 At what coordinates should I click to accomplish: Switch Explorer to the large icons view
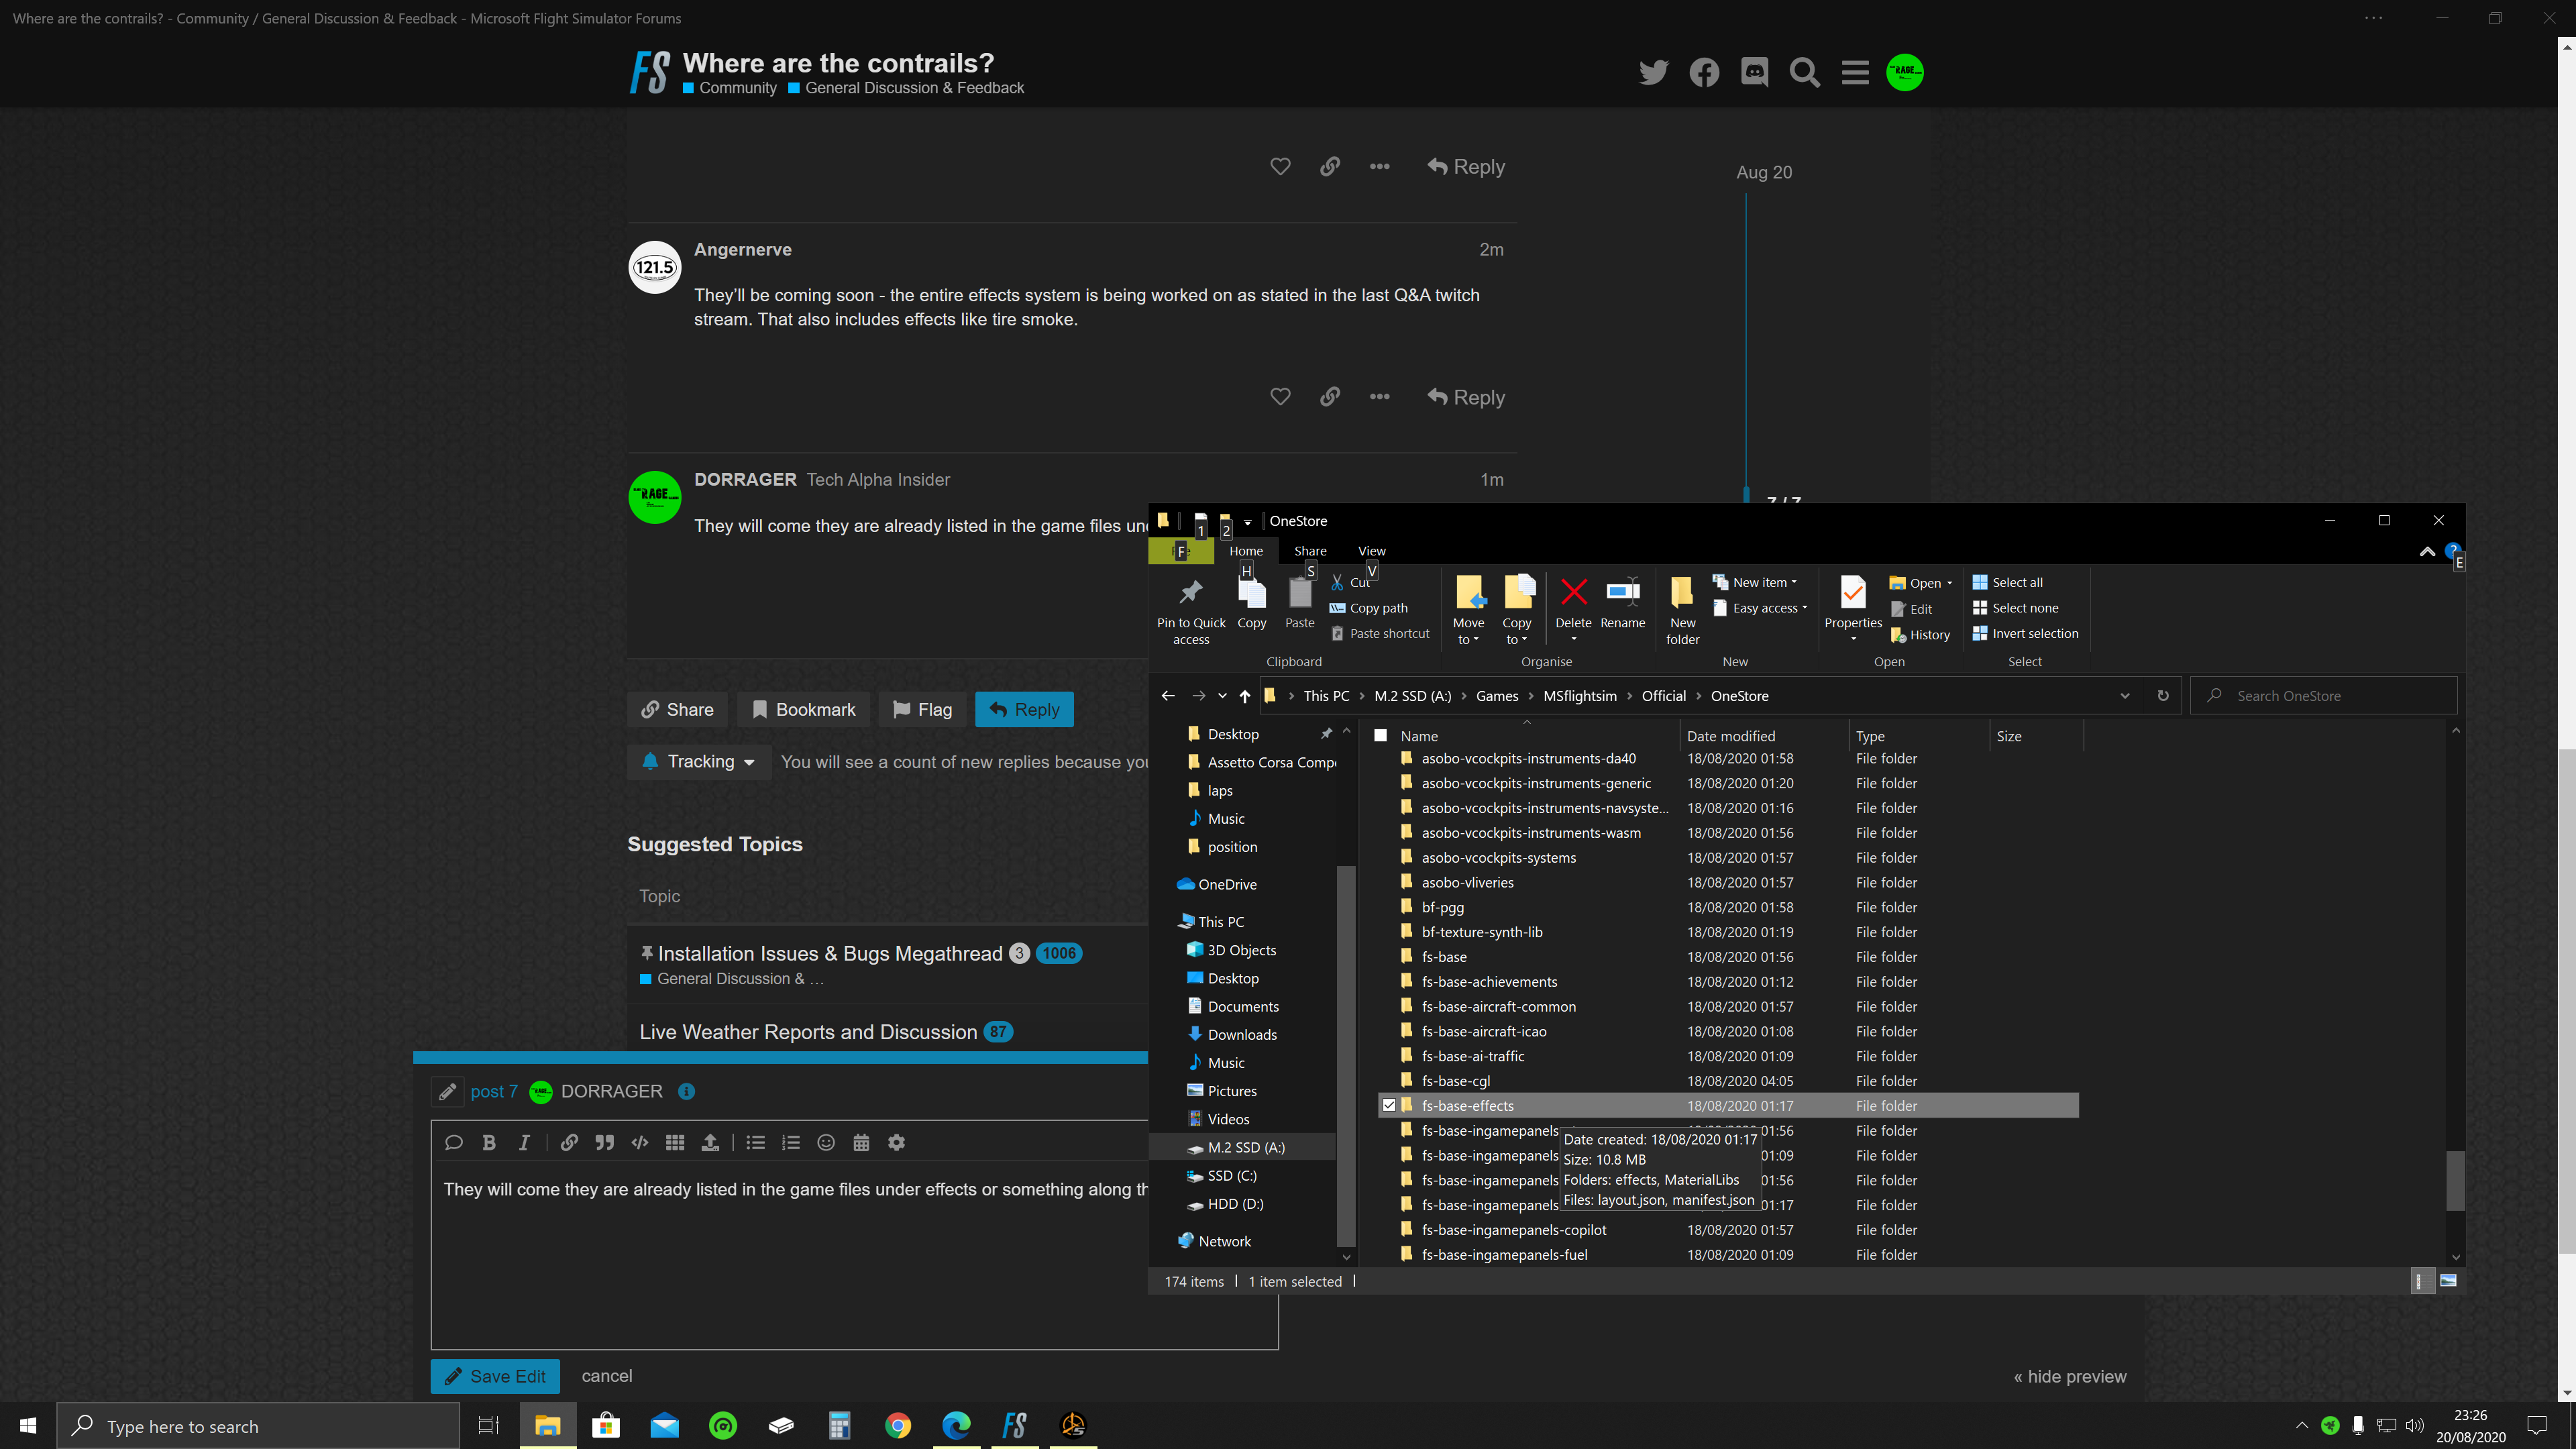pos(2448,1281)
